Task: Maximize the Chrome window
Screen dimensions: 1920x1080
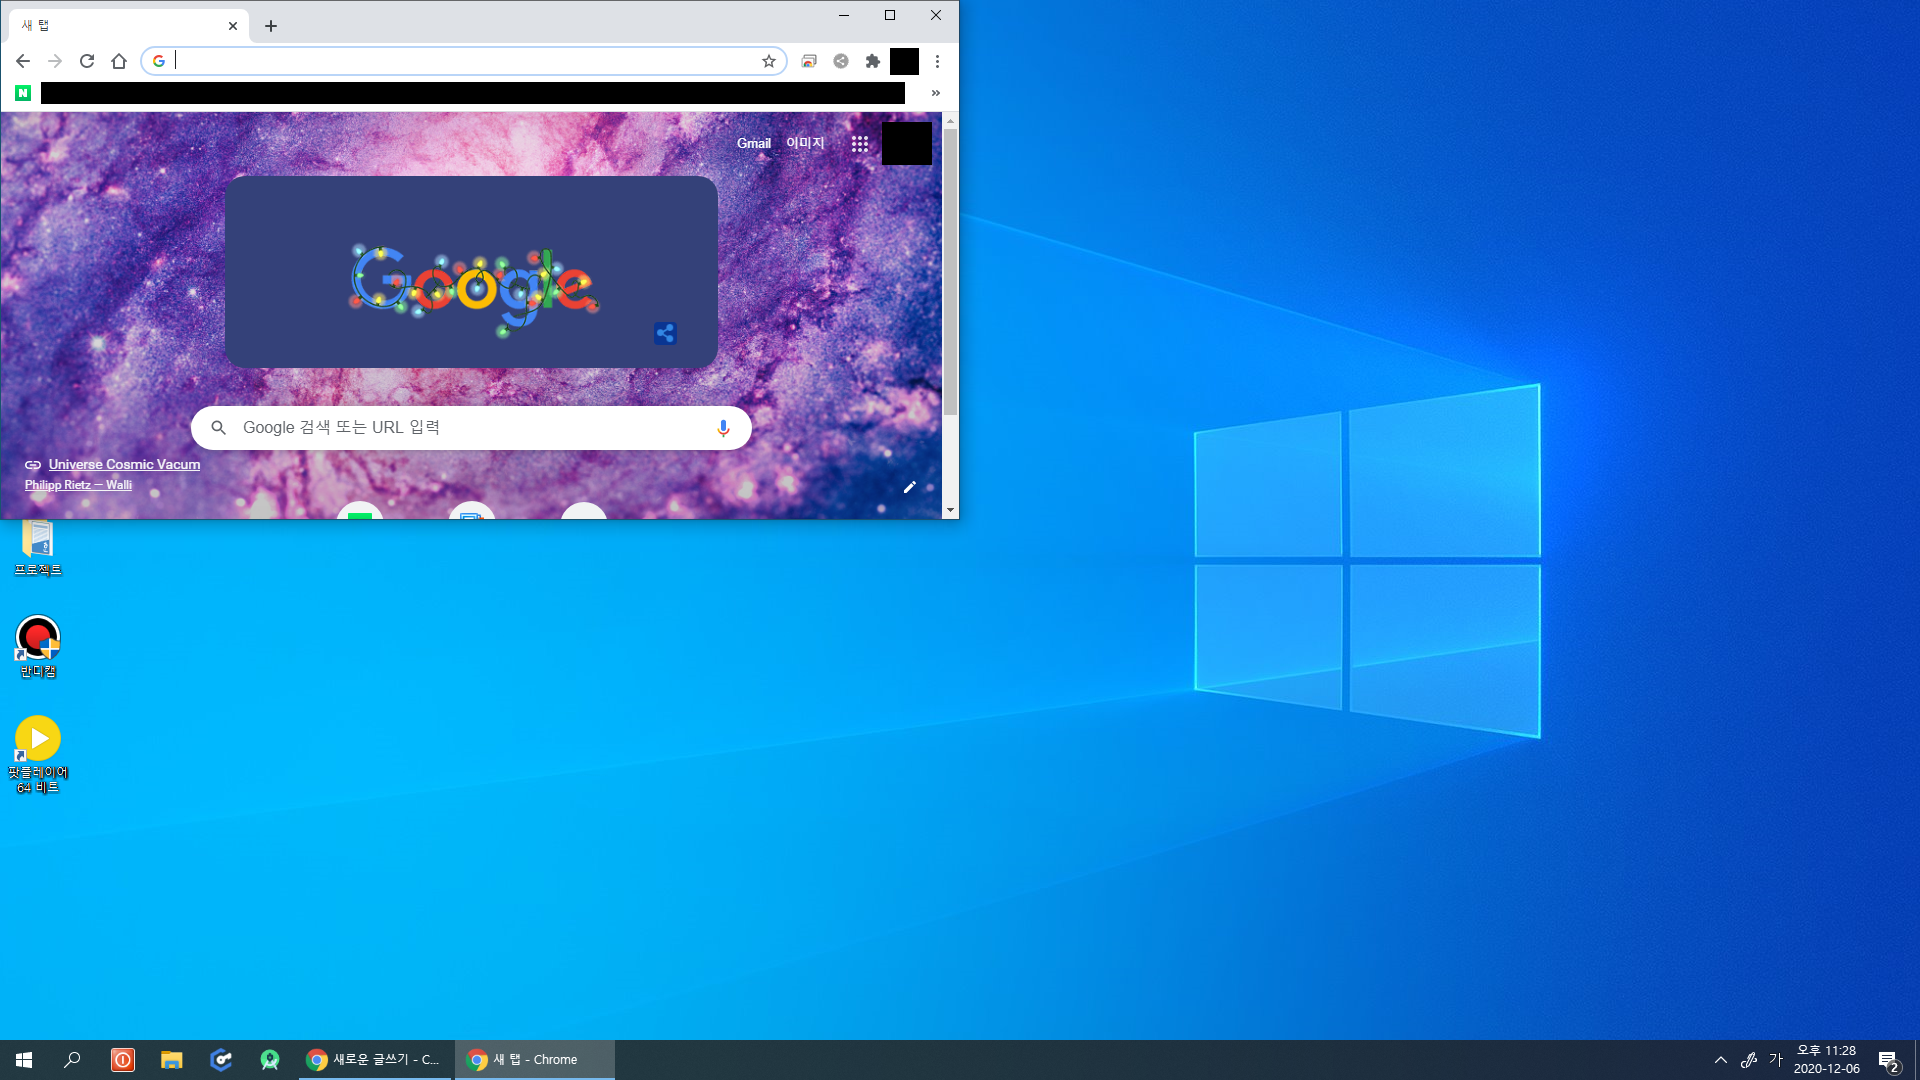Action: click(x=890, y=15)
